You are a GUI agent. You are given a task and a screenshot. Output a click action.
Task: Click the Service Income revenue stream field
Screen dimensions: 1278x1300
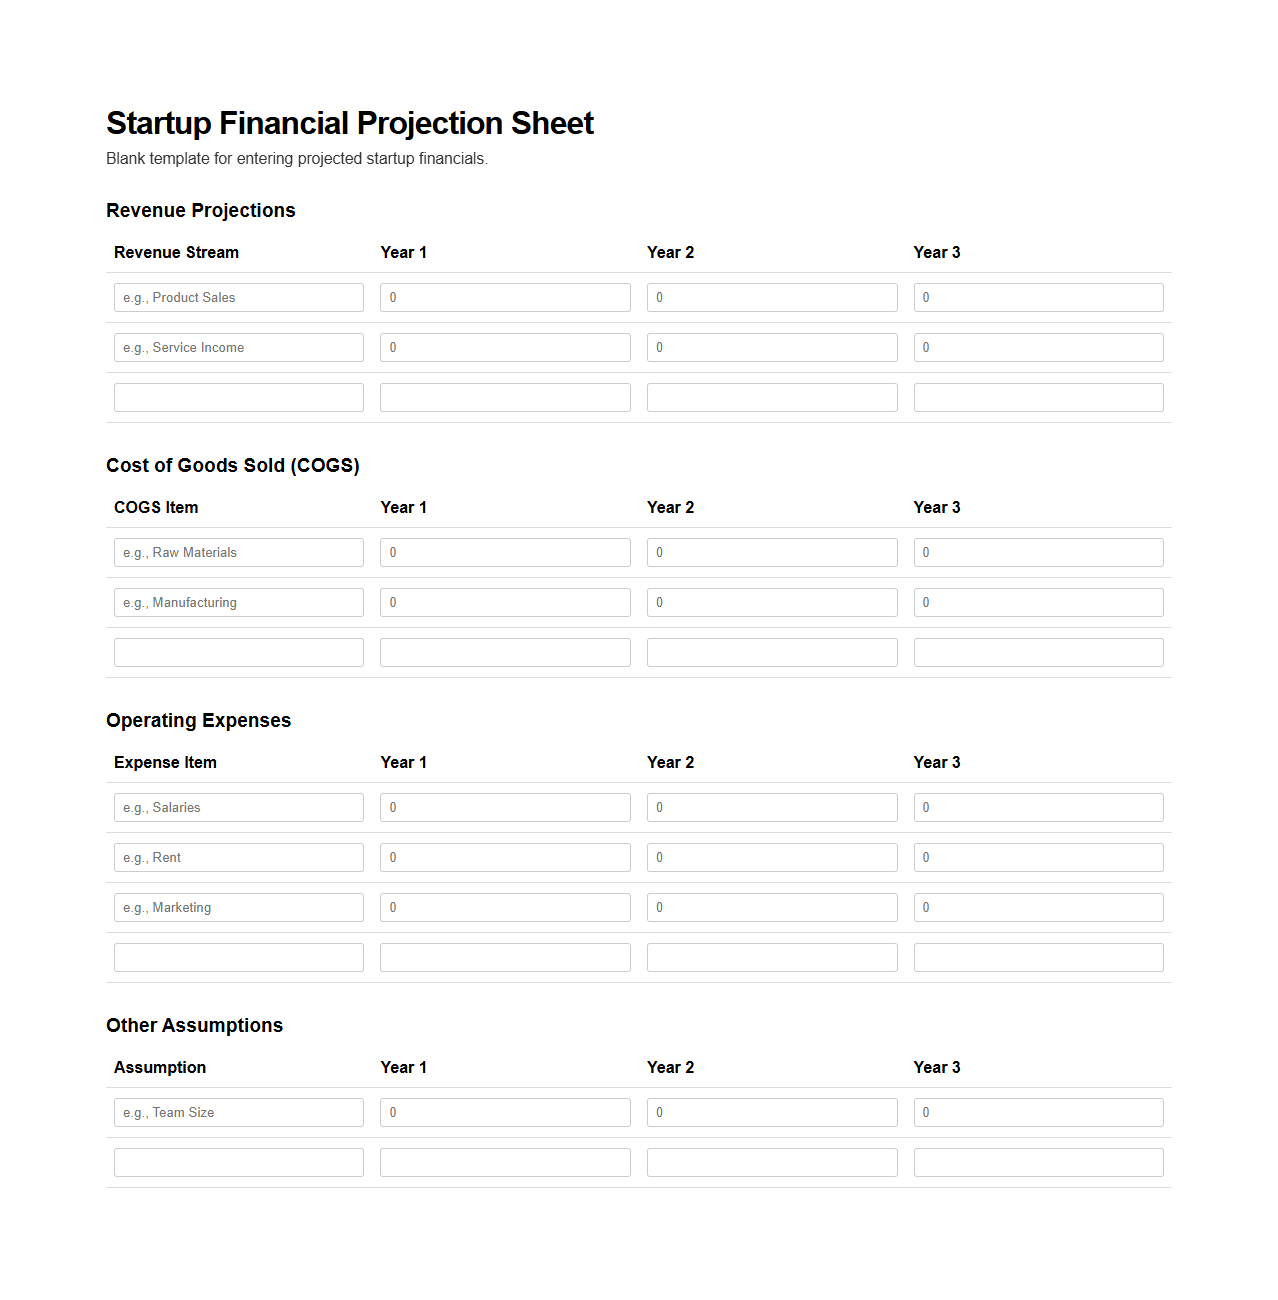pyautogui.click(x=238, y=347)
